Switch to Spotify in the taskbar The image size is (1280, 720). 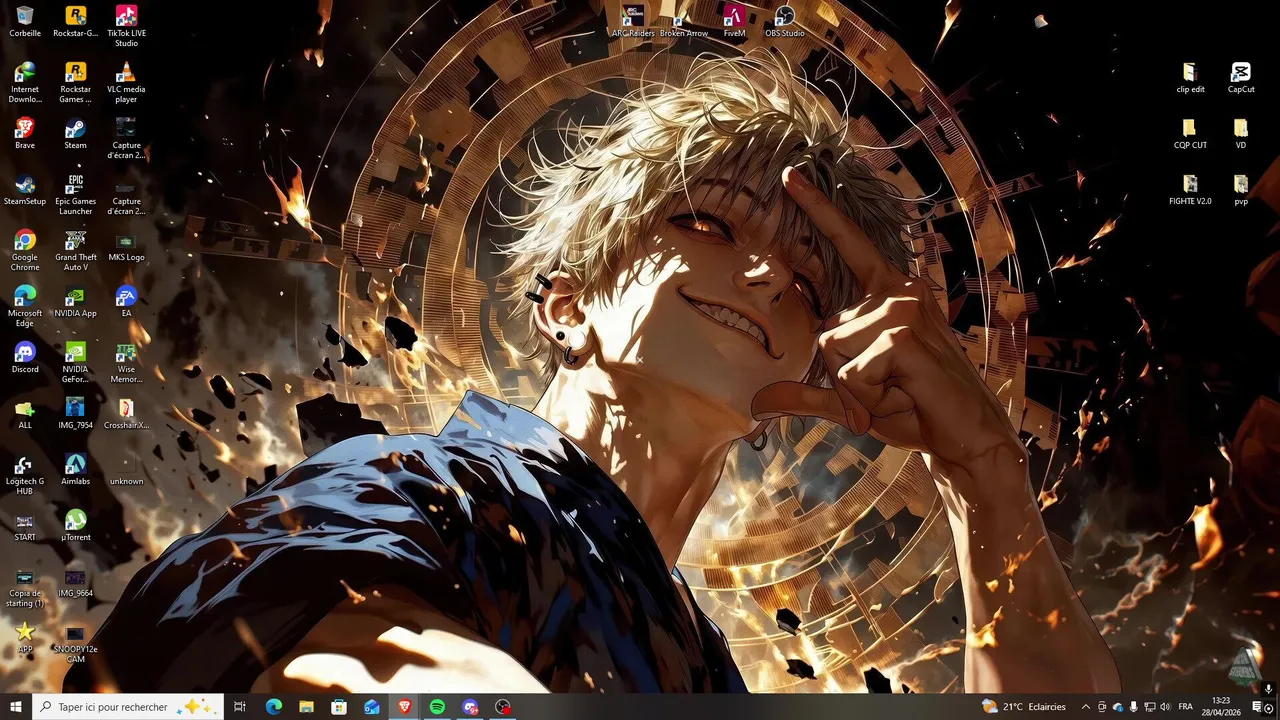437,707
